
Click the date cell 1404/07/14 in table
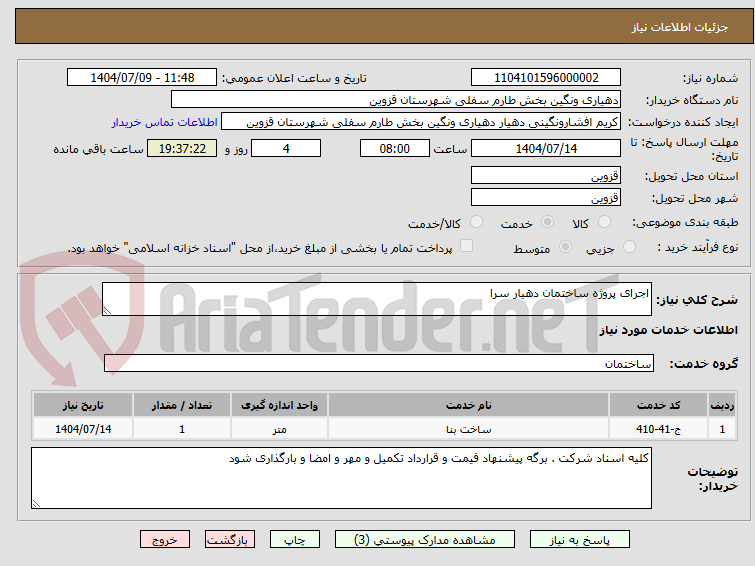pos(83,429)
